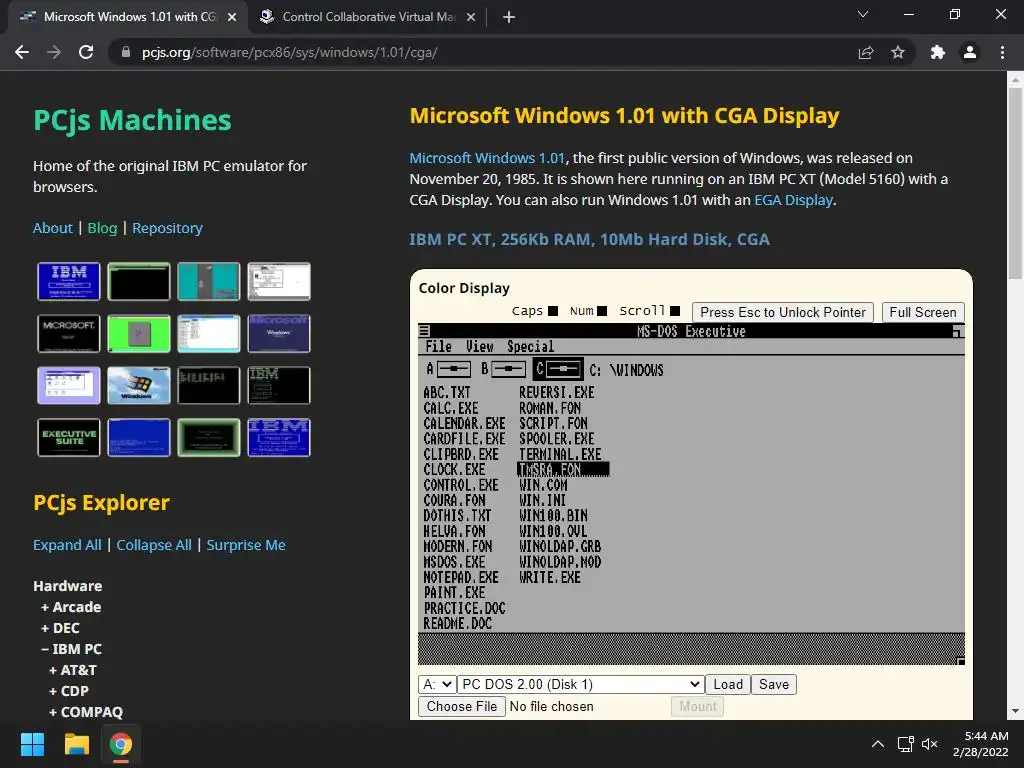
Task: Click Expand All in PCjs Explorer
Action: [67, 545]
